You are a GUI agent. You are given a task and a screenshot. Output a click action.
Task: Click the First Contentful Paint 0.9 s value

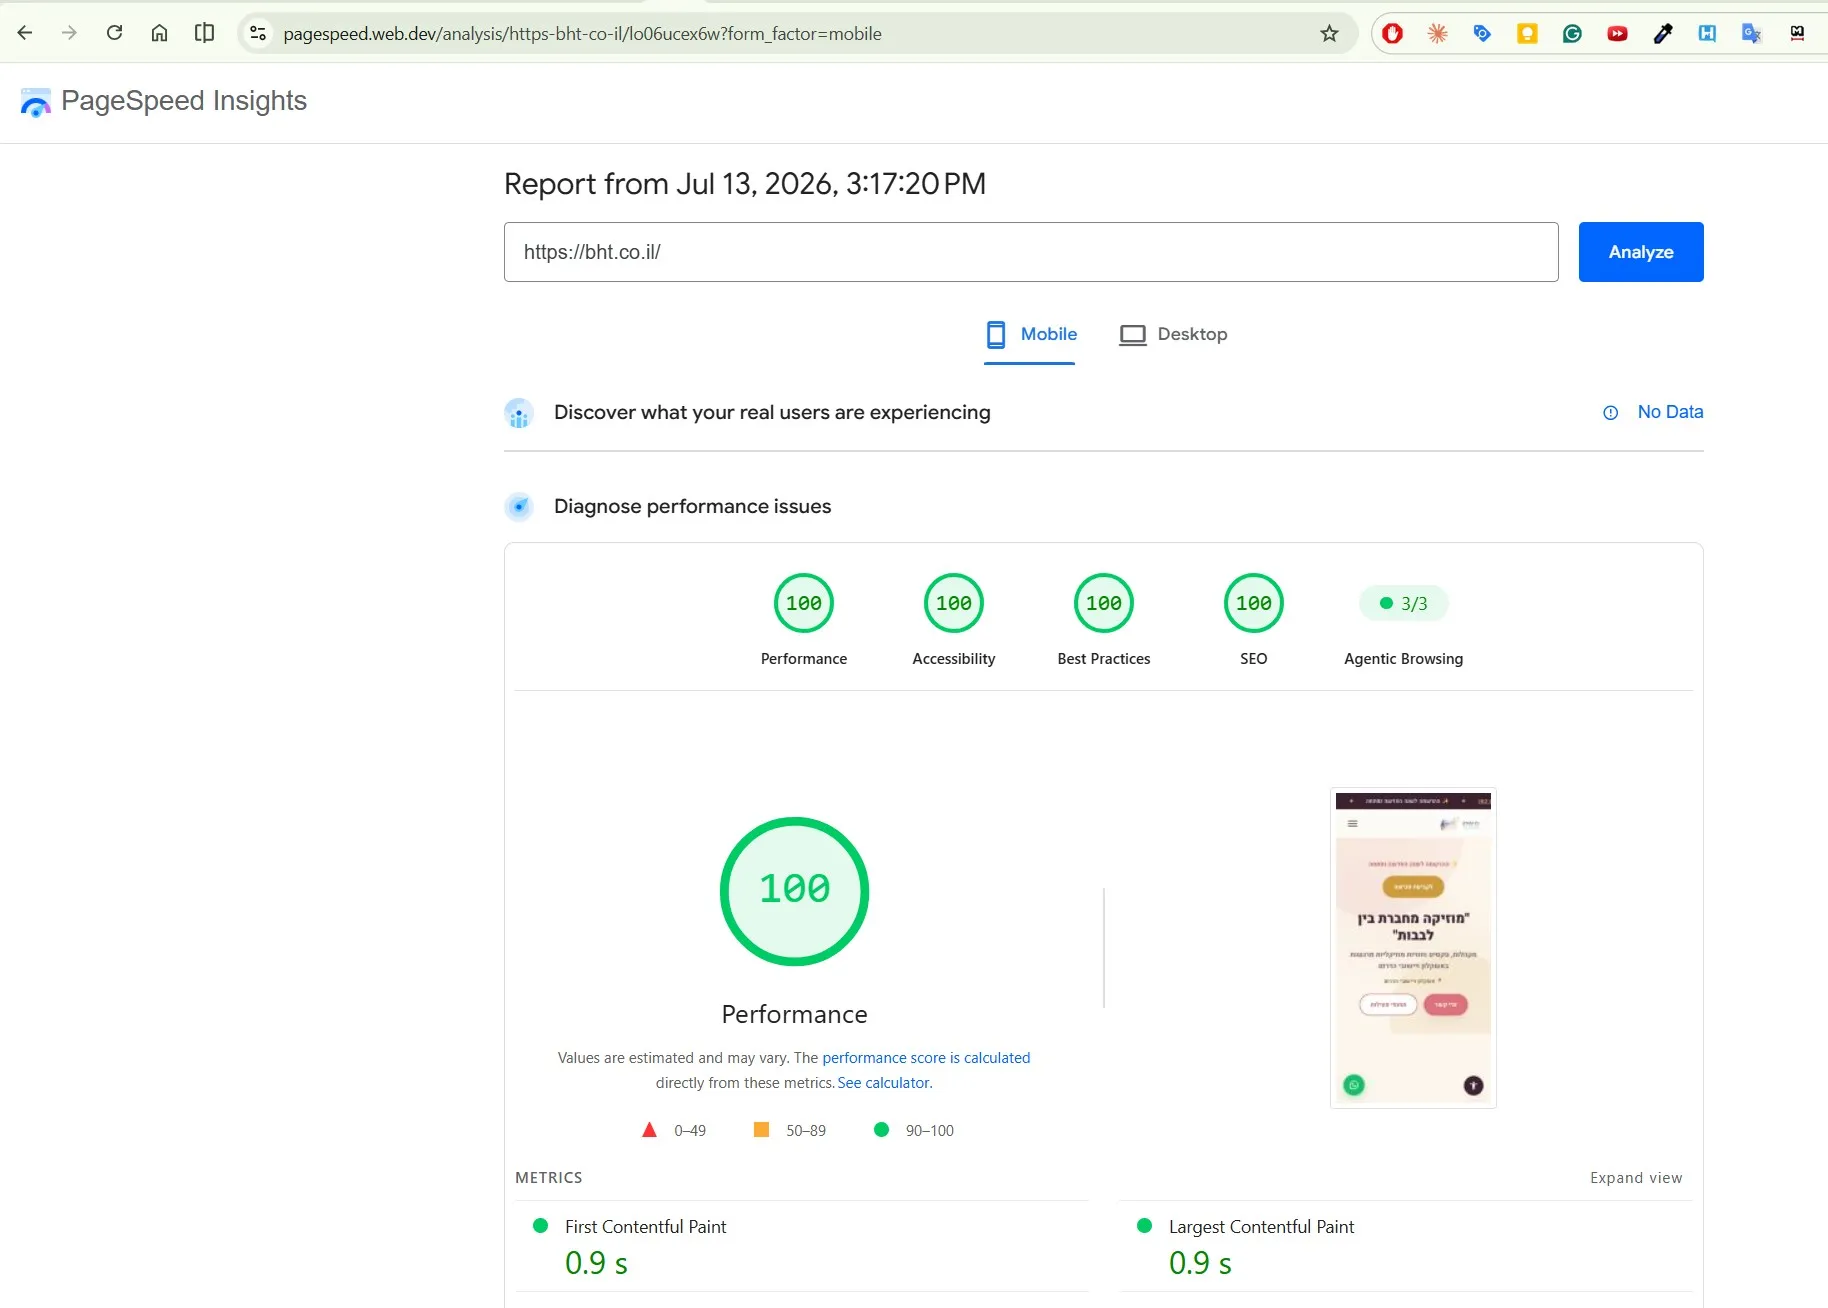(x=596, y=1263)
